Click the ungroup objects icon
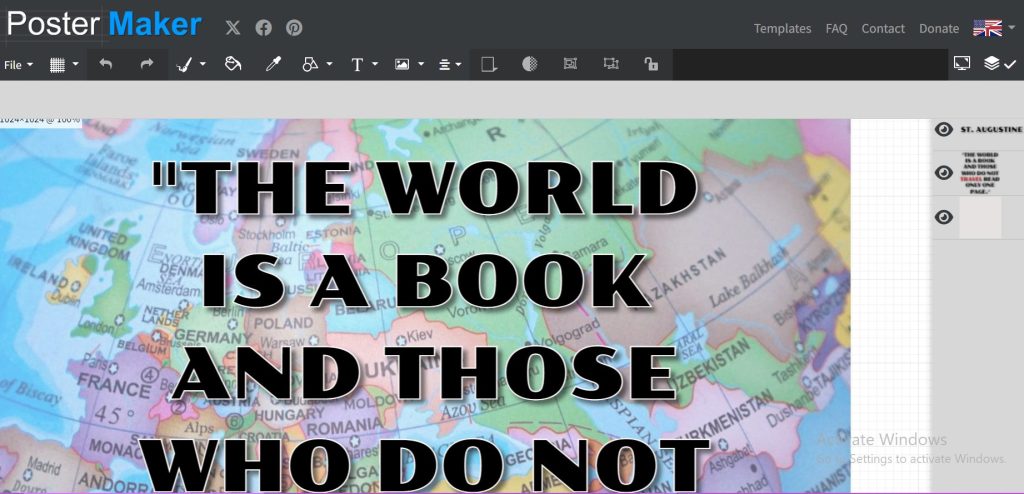 pyautogui.click(x=611, y=63)
